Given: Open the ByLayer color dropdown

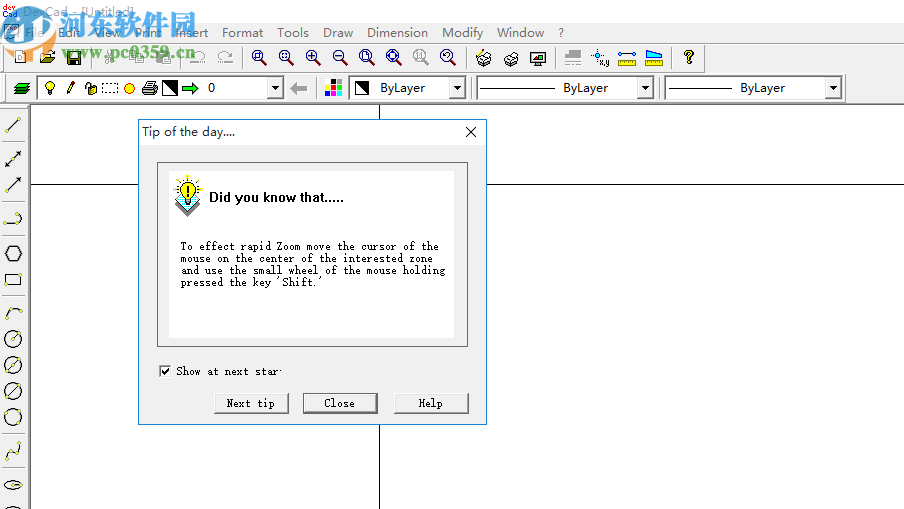Looking at the screenshot, I should pyautogui.click(x=457, y=88).
